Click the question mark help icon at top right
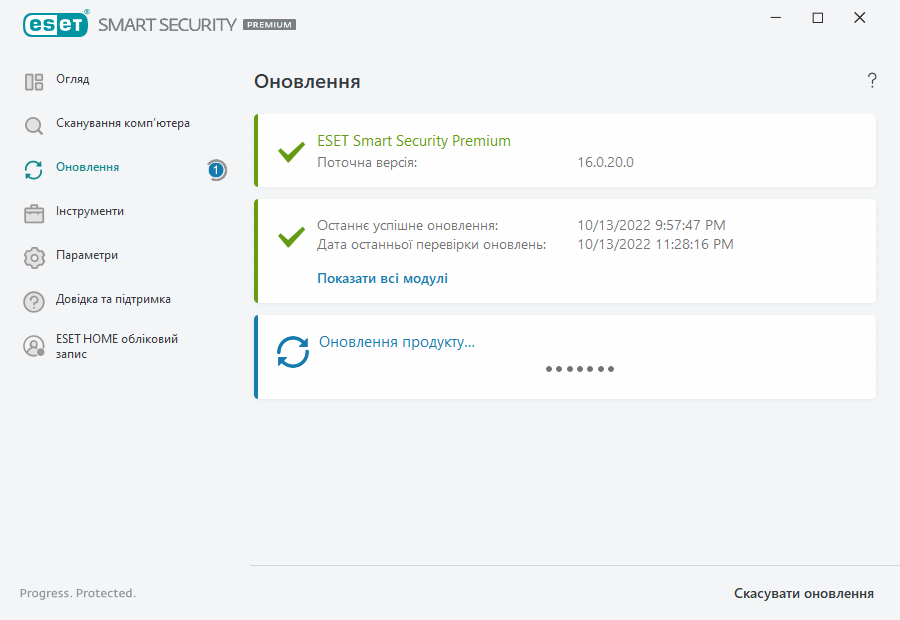The width and height of the screenshot is (900, 620). coord(872,81)
